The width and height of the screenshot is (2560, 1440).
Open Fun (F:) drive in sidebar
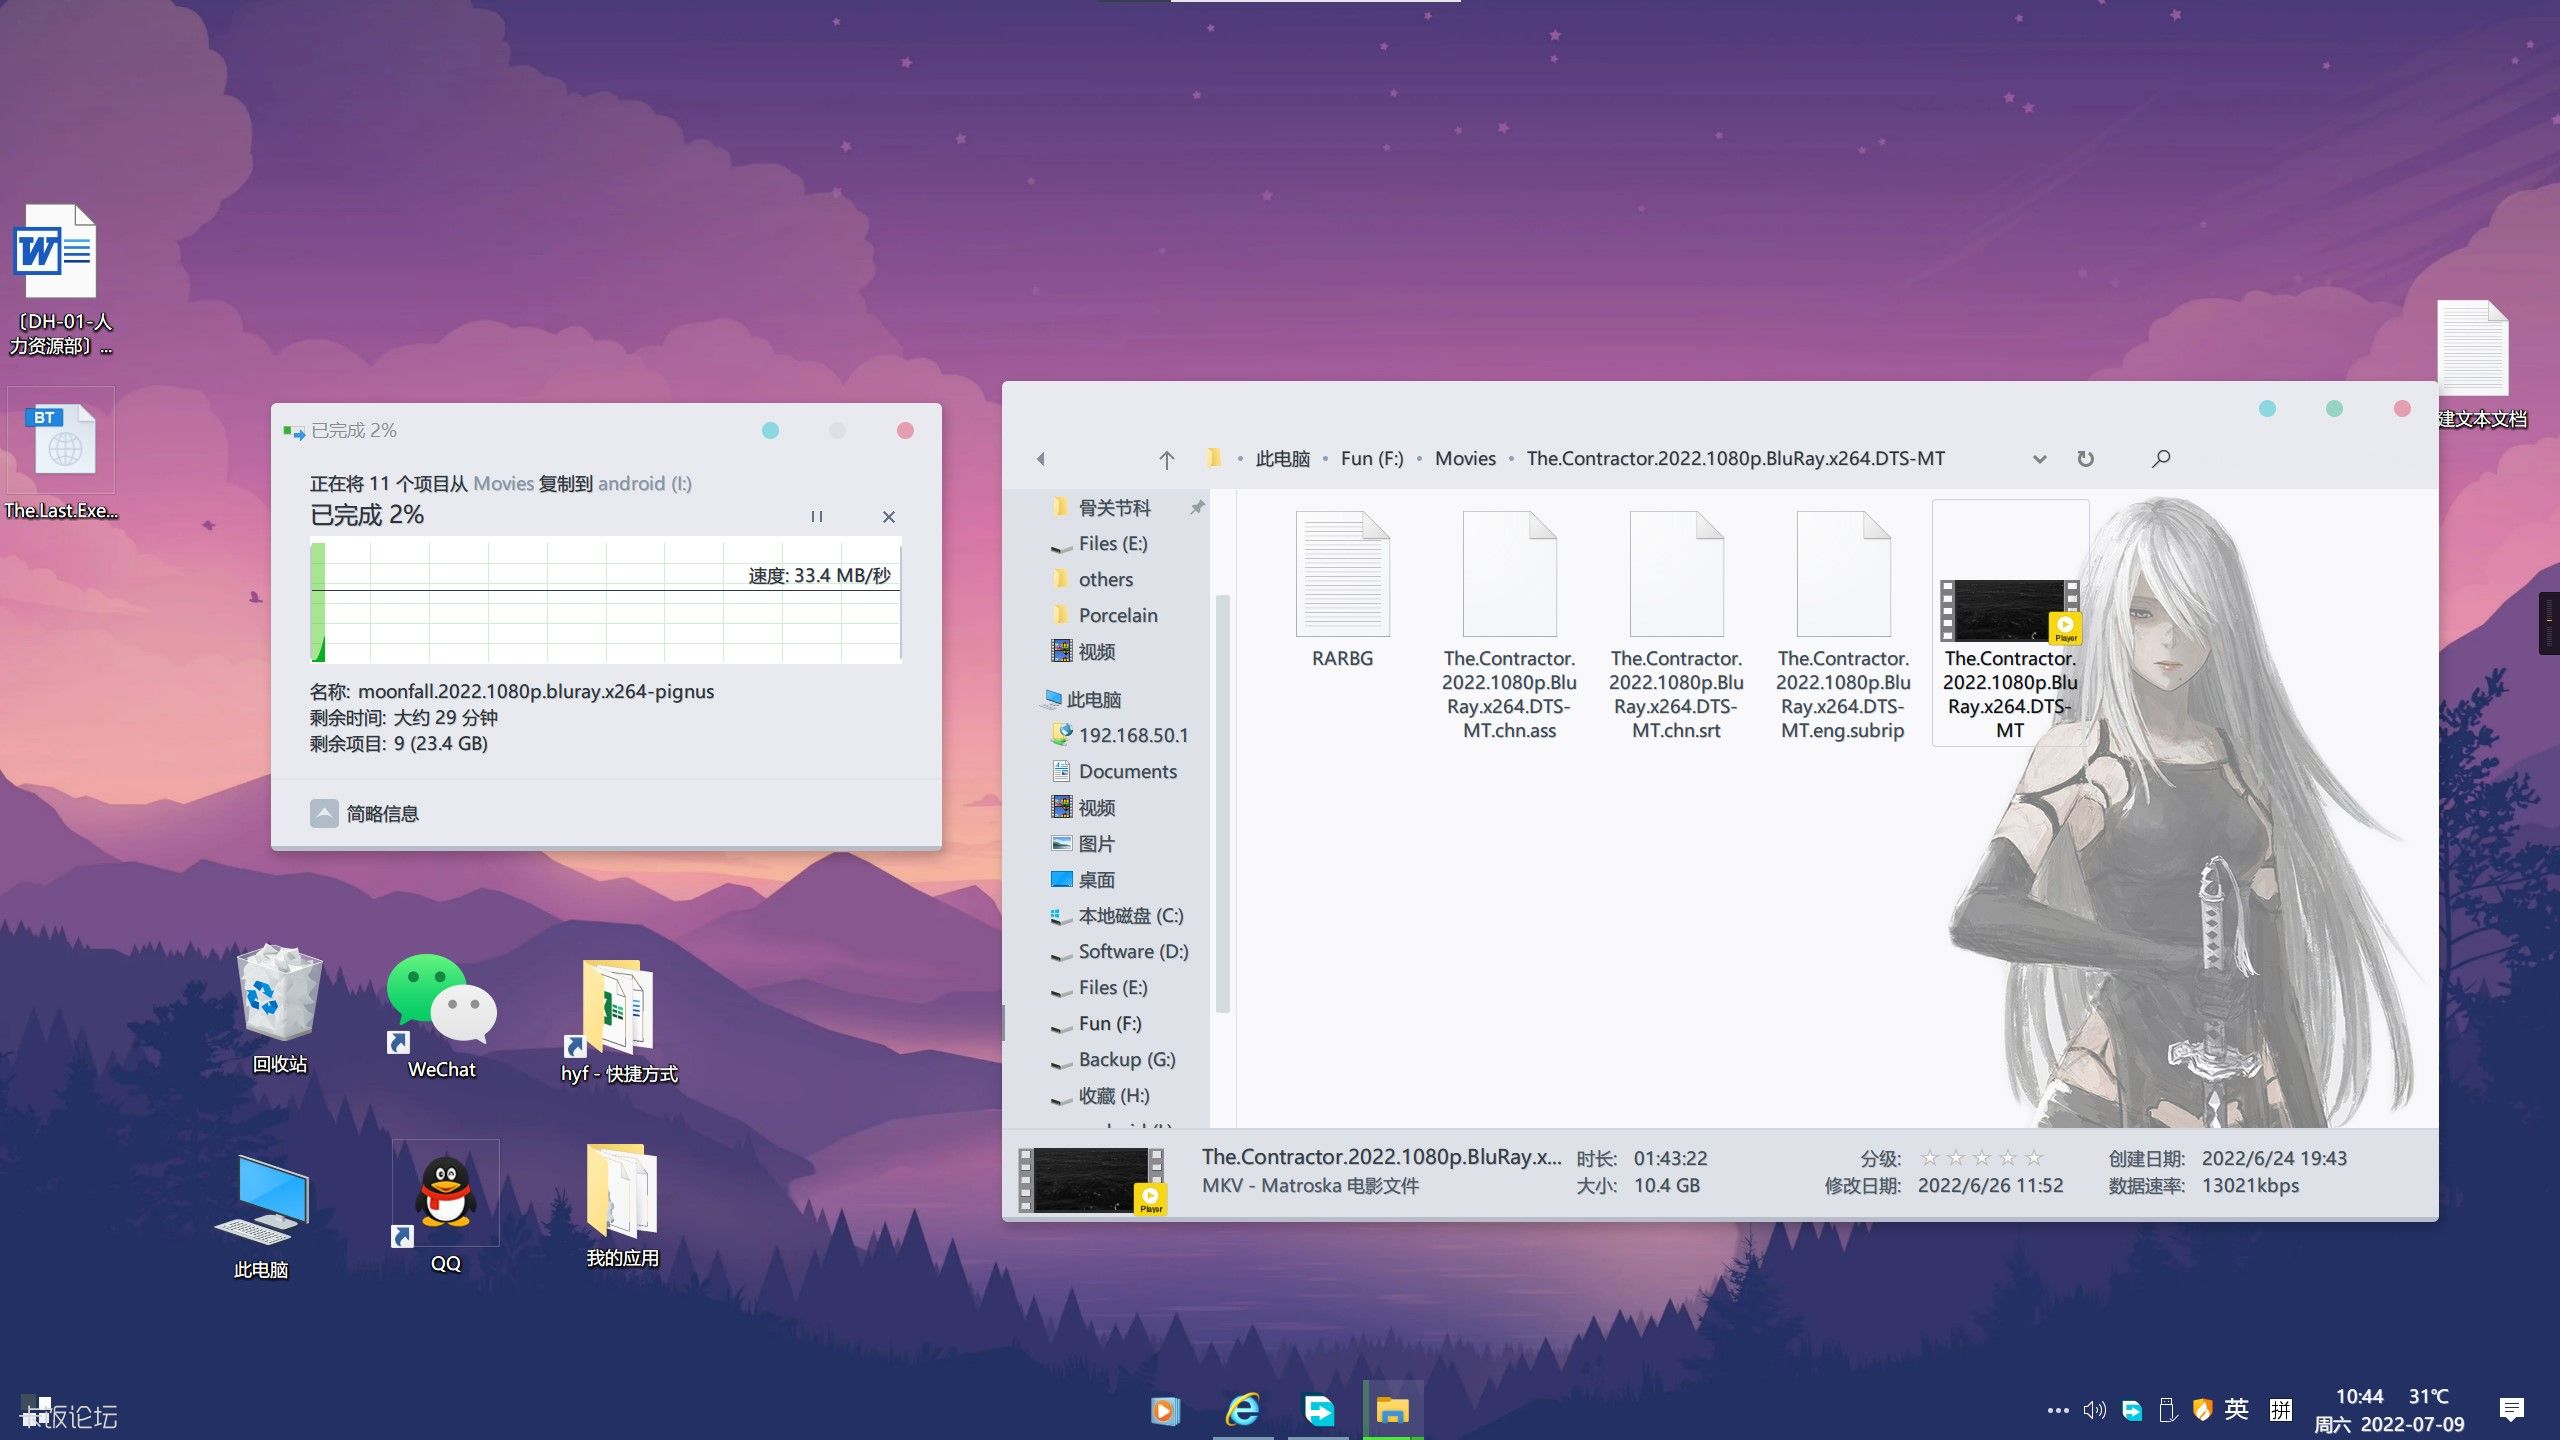point(1109,1023)
